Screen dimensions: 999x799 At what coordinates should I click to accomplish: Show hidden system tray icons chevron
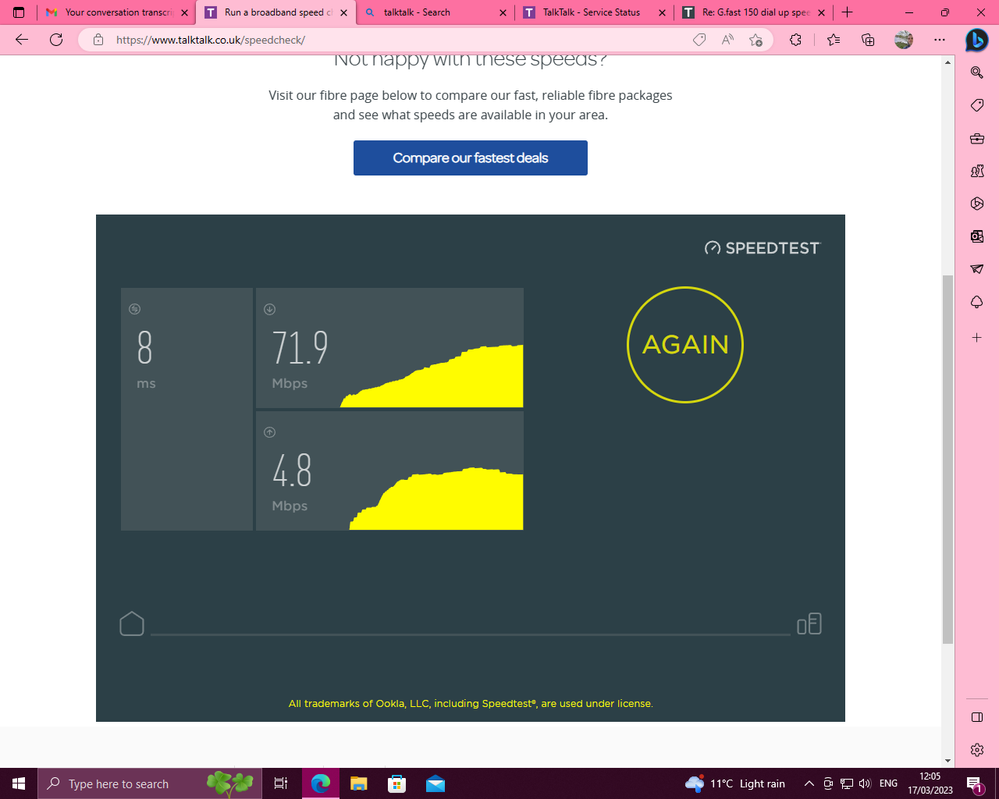809,784
